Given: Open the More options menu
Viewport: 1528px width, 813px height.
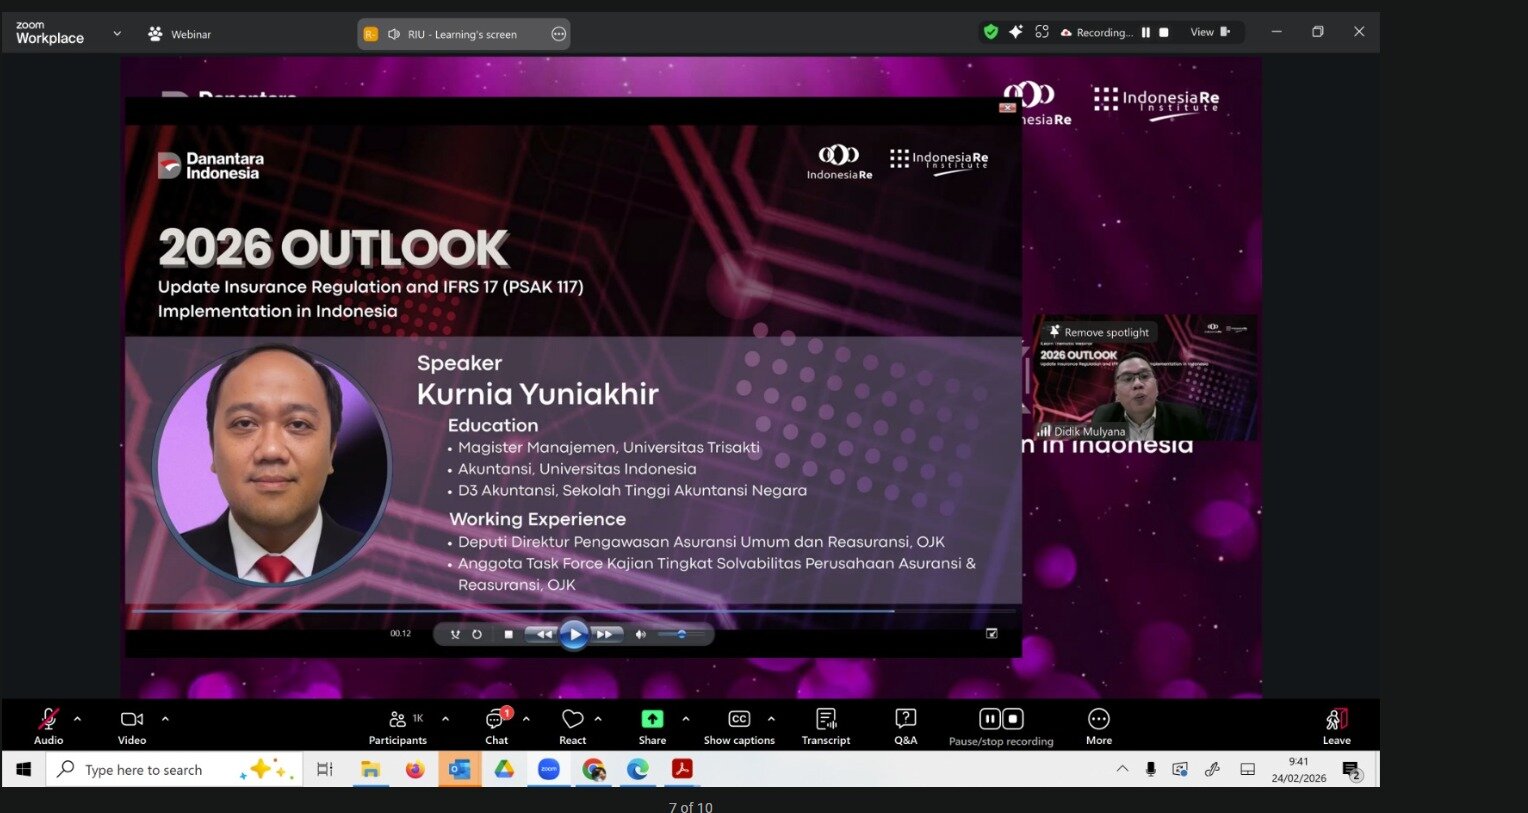Looking at the screenshot, I should (x=1098, y=724).
